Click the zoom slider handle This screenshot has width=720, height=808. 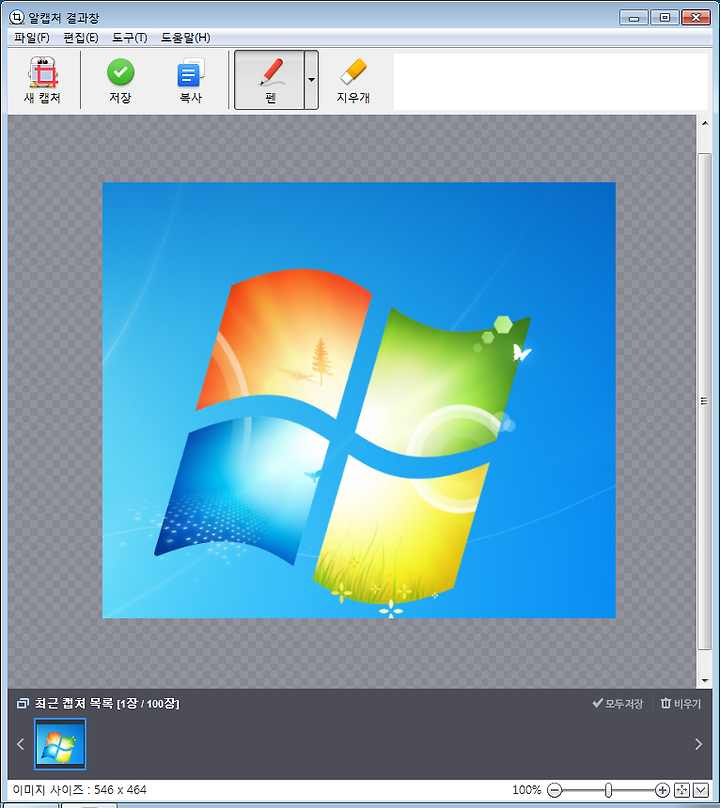[609, 790]
